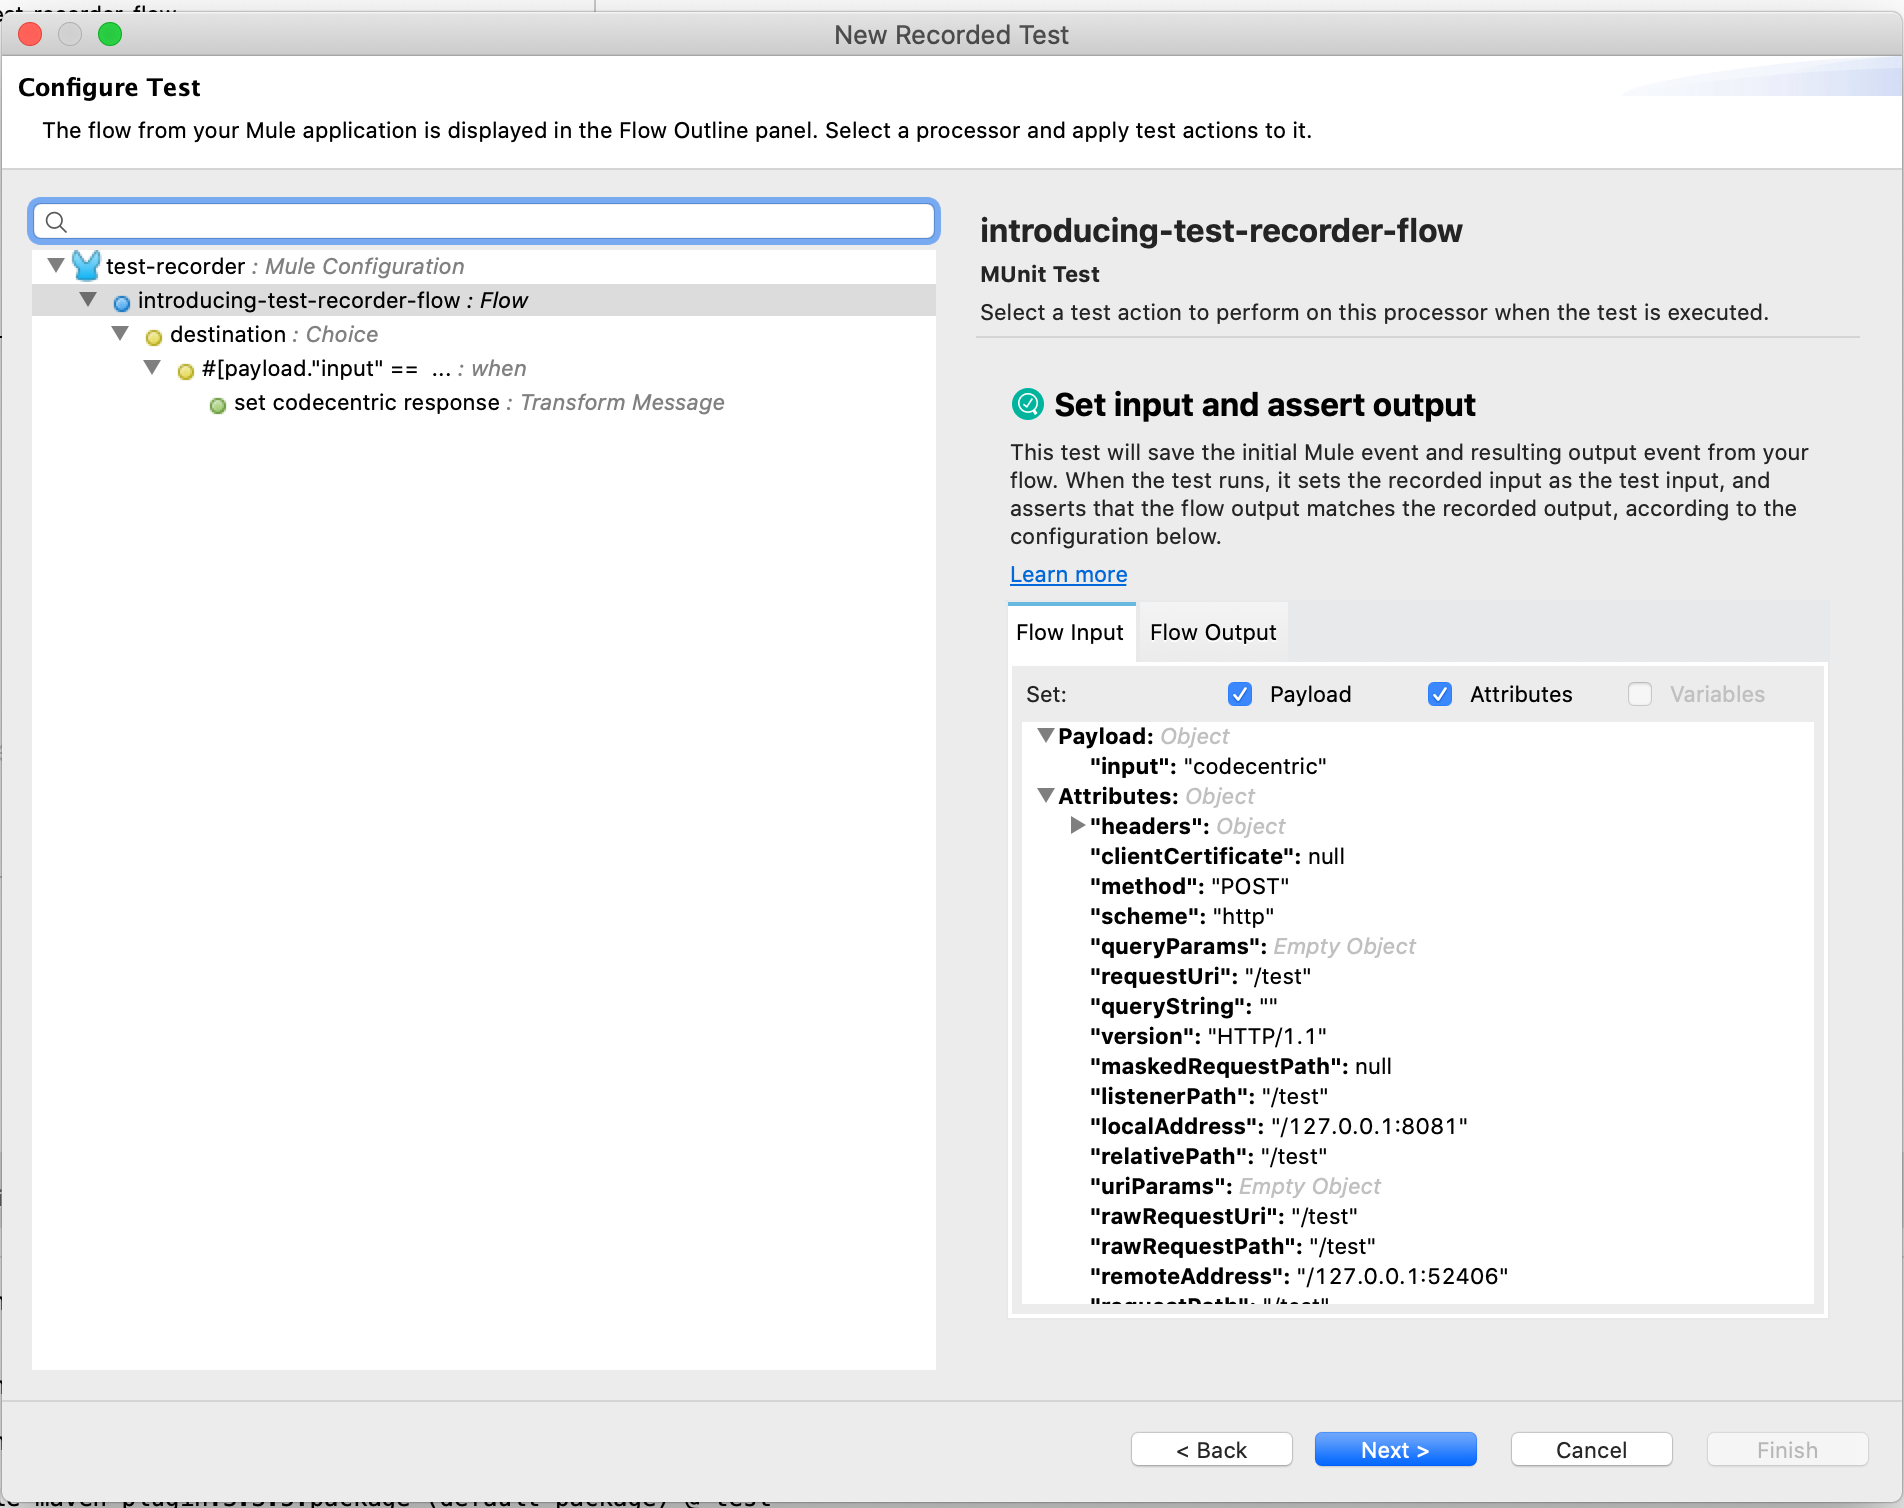Expand the "headers" object node
Image resolution: width=1904 pixels, height=1508 pixels.
click(1077, 826)
